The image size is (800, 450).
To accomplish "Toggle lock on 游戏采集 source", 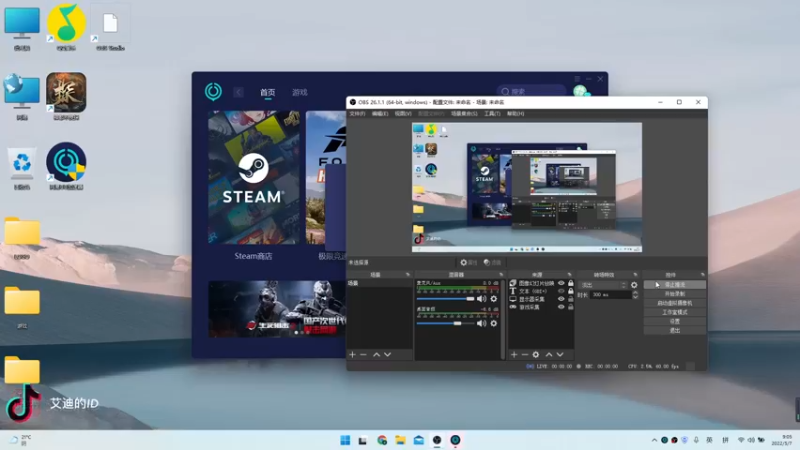I will pyautogui.click(x=570, y=307).
